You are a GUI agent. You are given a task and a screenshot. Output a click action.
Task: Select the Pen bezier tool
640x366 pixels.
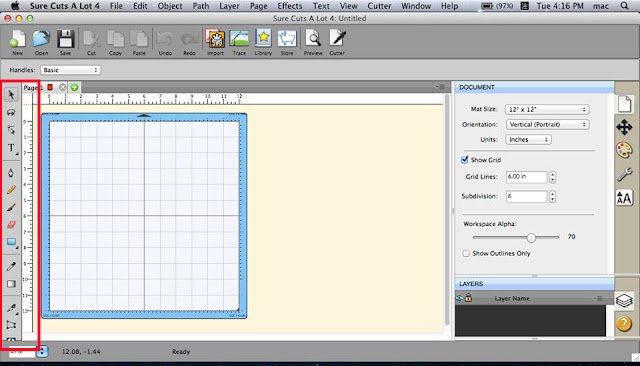click(11, 173)
